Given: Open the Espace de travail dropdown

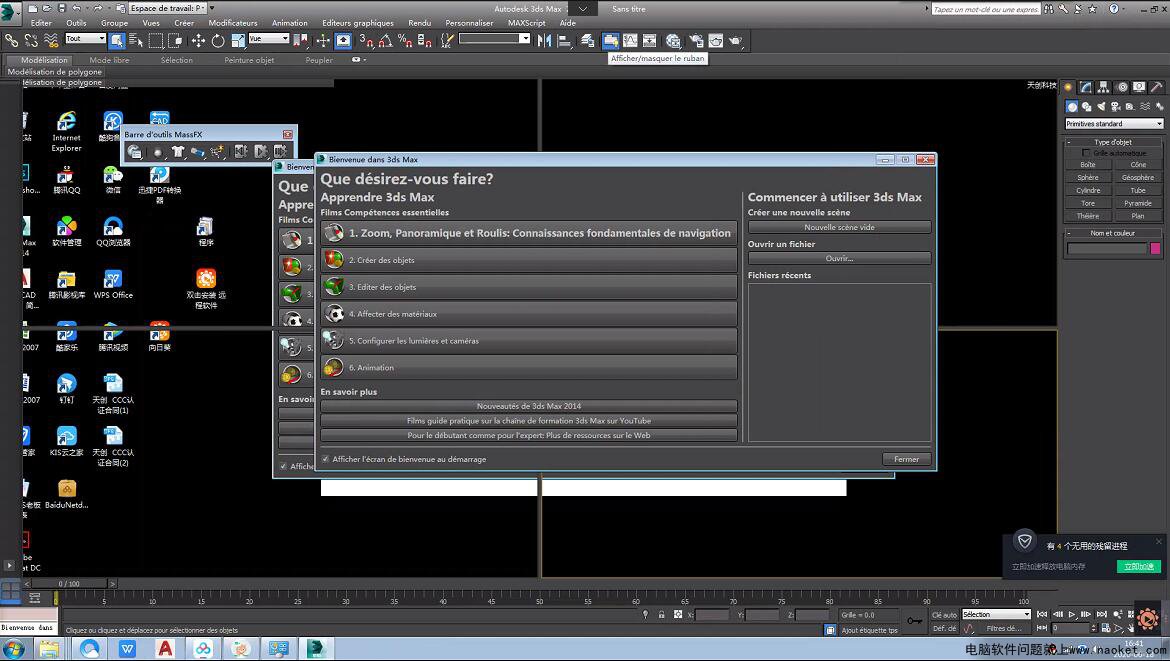Looking at the screenshot, I should click(x=168, y=8).
